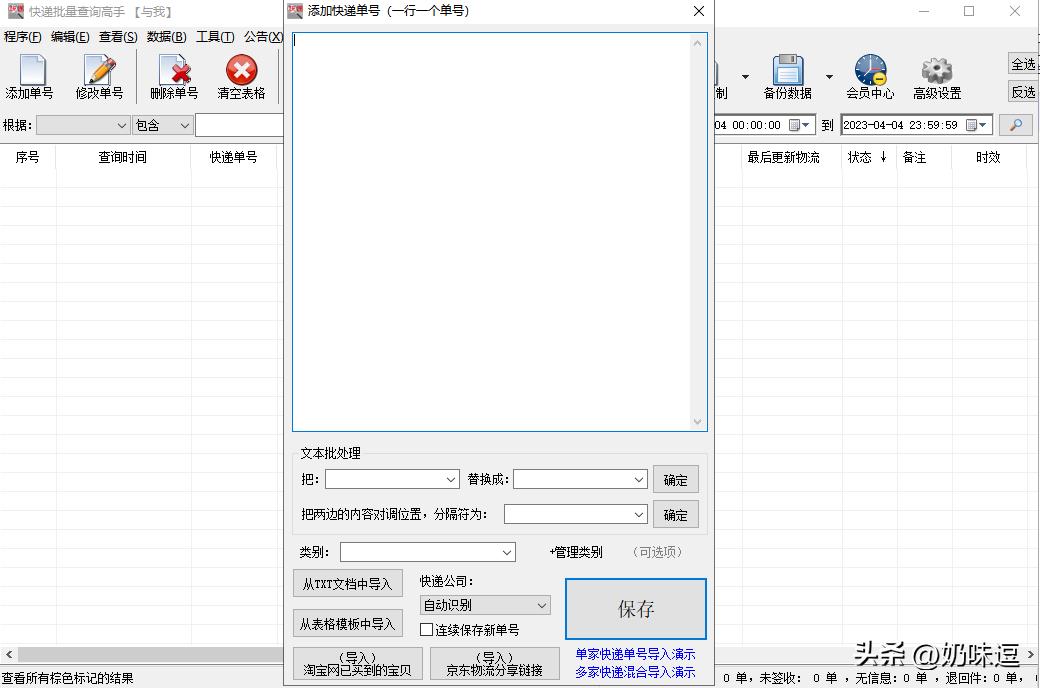This screenshot has height=688, width=1040.
Task: Click the magnifier search icon
Action: coord(1019,125)
